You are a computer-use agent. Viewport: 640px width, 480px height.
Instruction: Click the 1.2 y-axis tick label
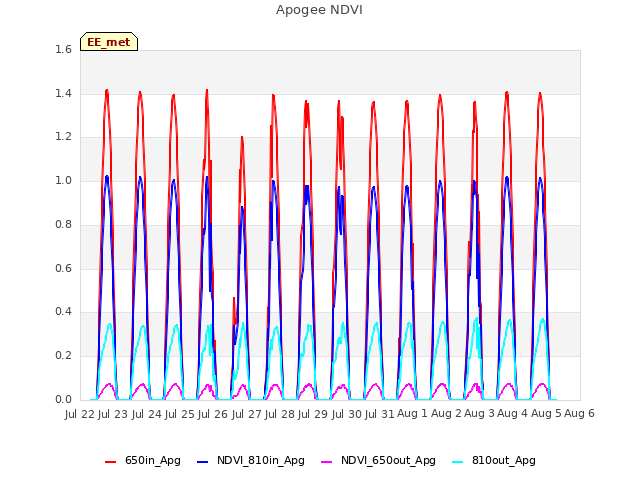(63, 137)
